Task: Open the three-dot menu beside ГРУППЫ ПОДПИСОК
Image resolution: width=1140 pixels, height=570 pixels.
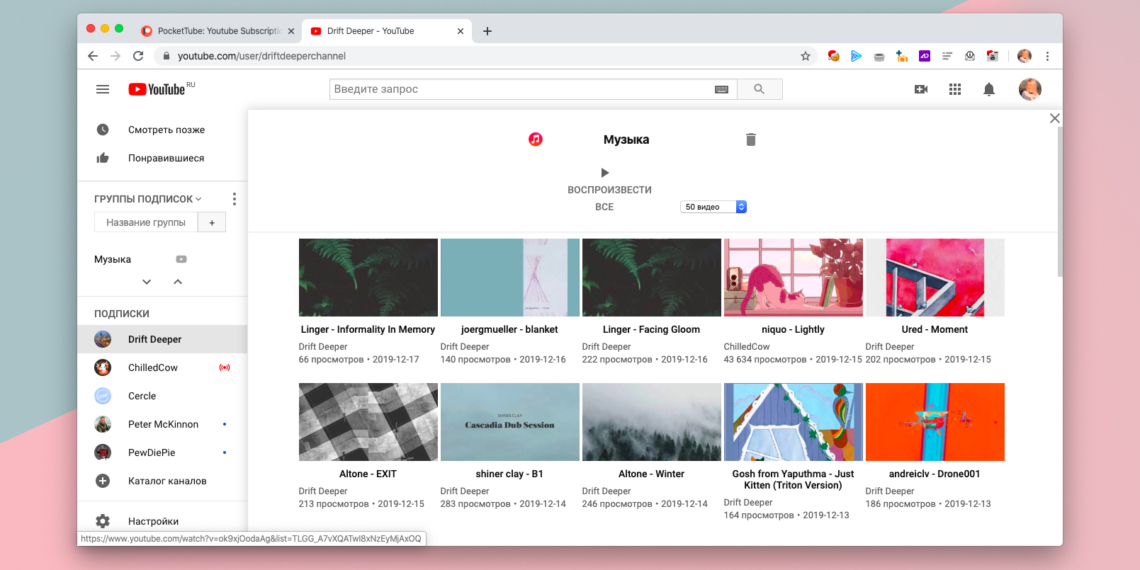Action: click(234, 199)
